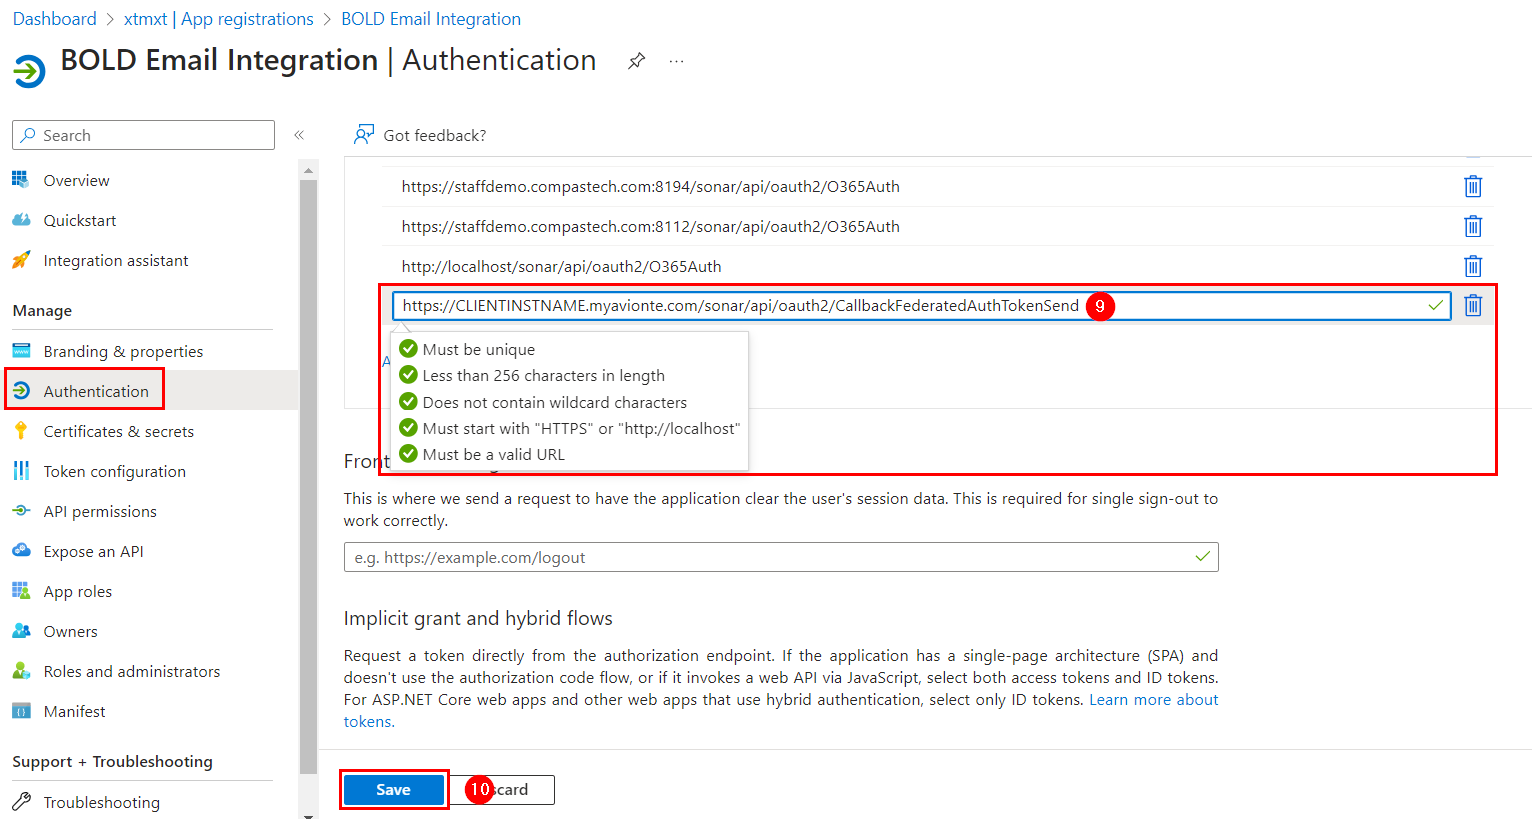Viewport: 1532px width, 819px height.
Task: Delete the staffdemo 8112 redirect URI
Action: pos(1473,226)
